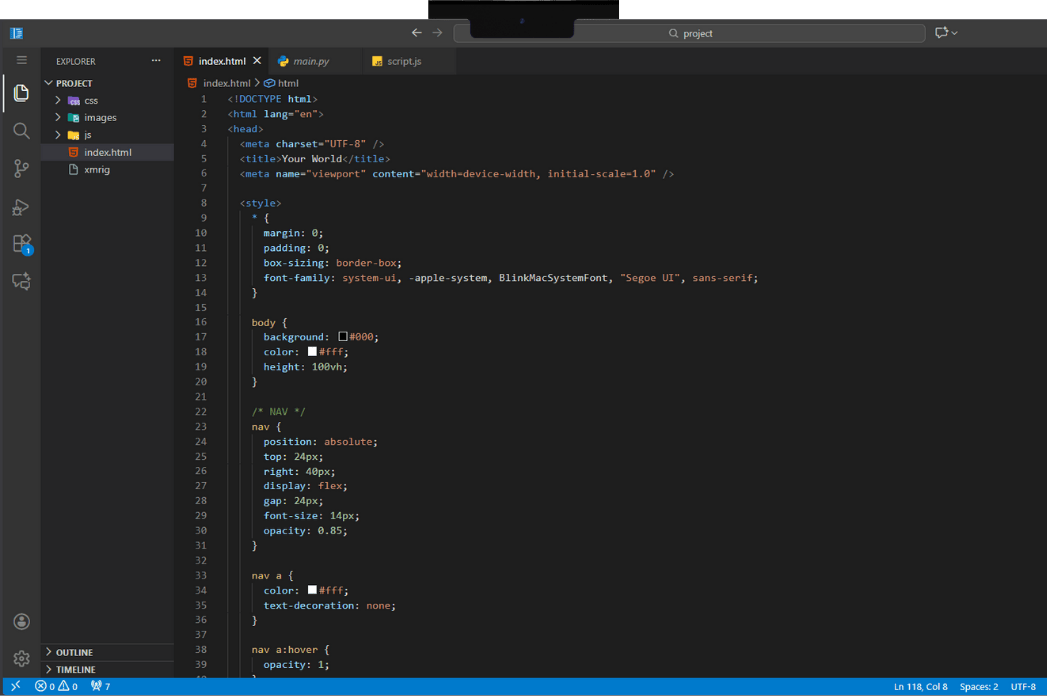
Task: Click the Accounts icon
Action: (x=21, y=622)
